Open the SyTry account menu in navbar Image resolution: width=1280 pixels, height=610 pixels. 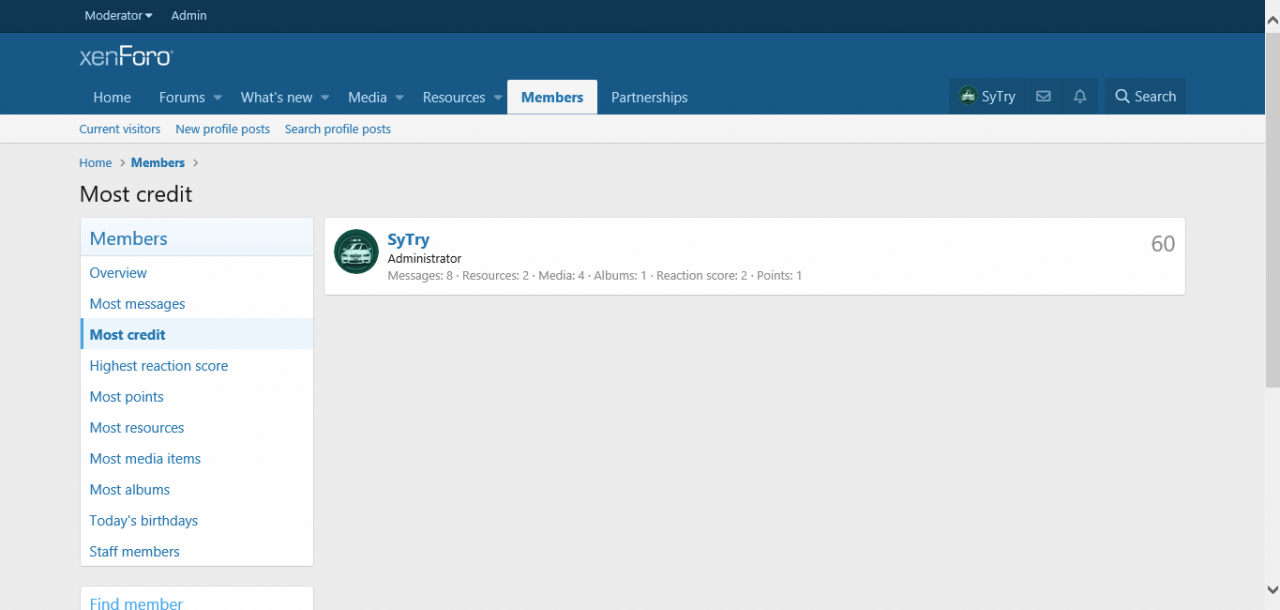point(987,97)
